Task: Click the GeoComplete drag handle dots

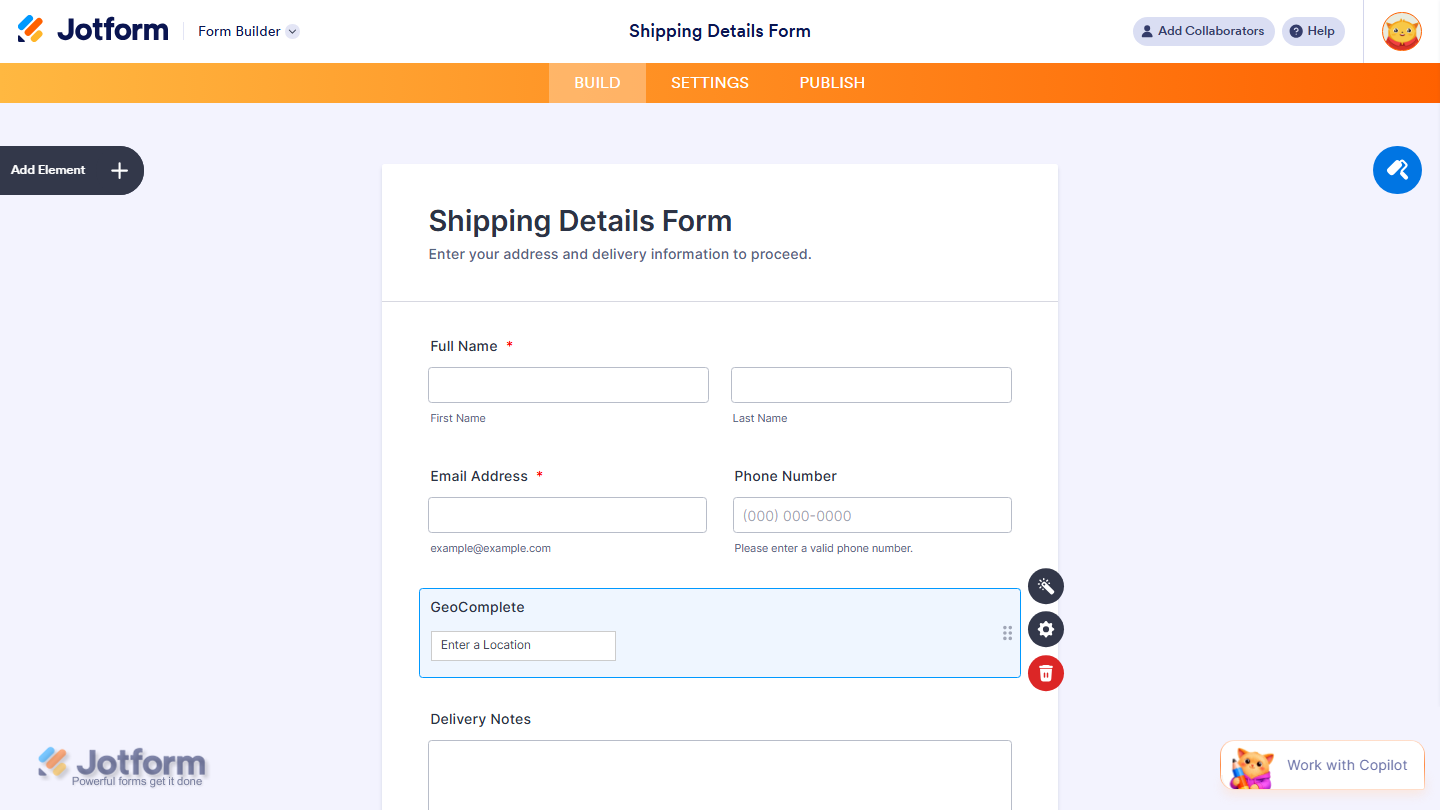Action: (x=1007, y=633)
